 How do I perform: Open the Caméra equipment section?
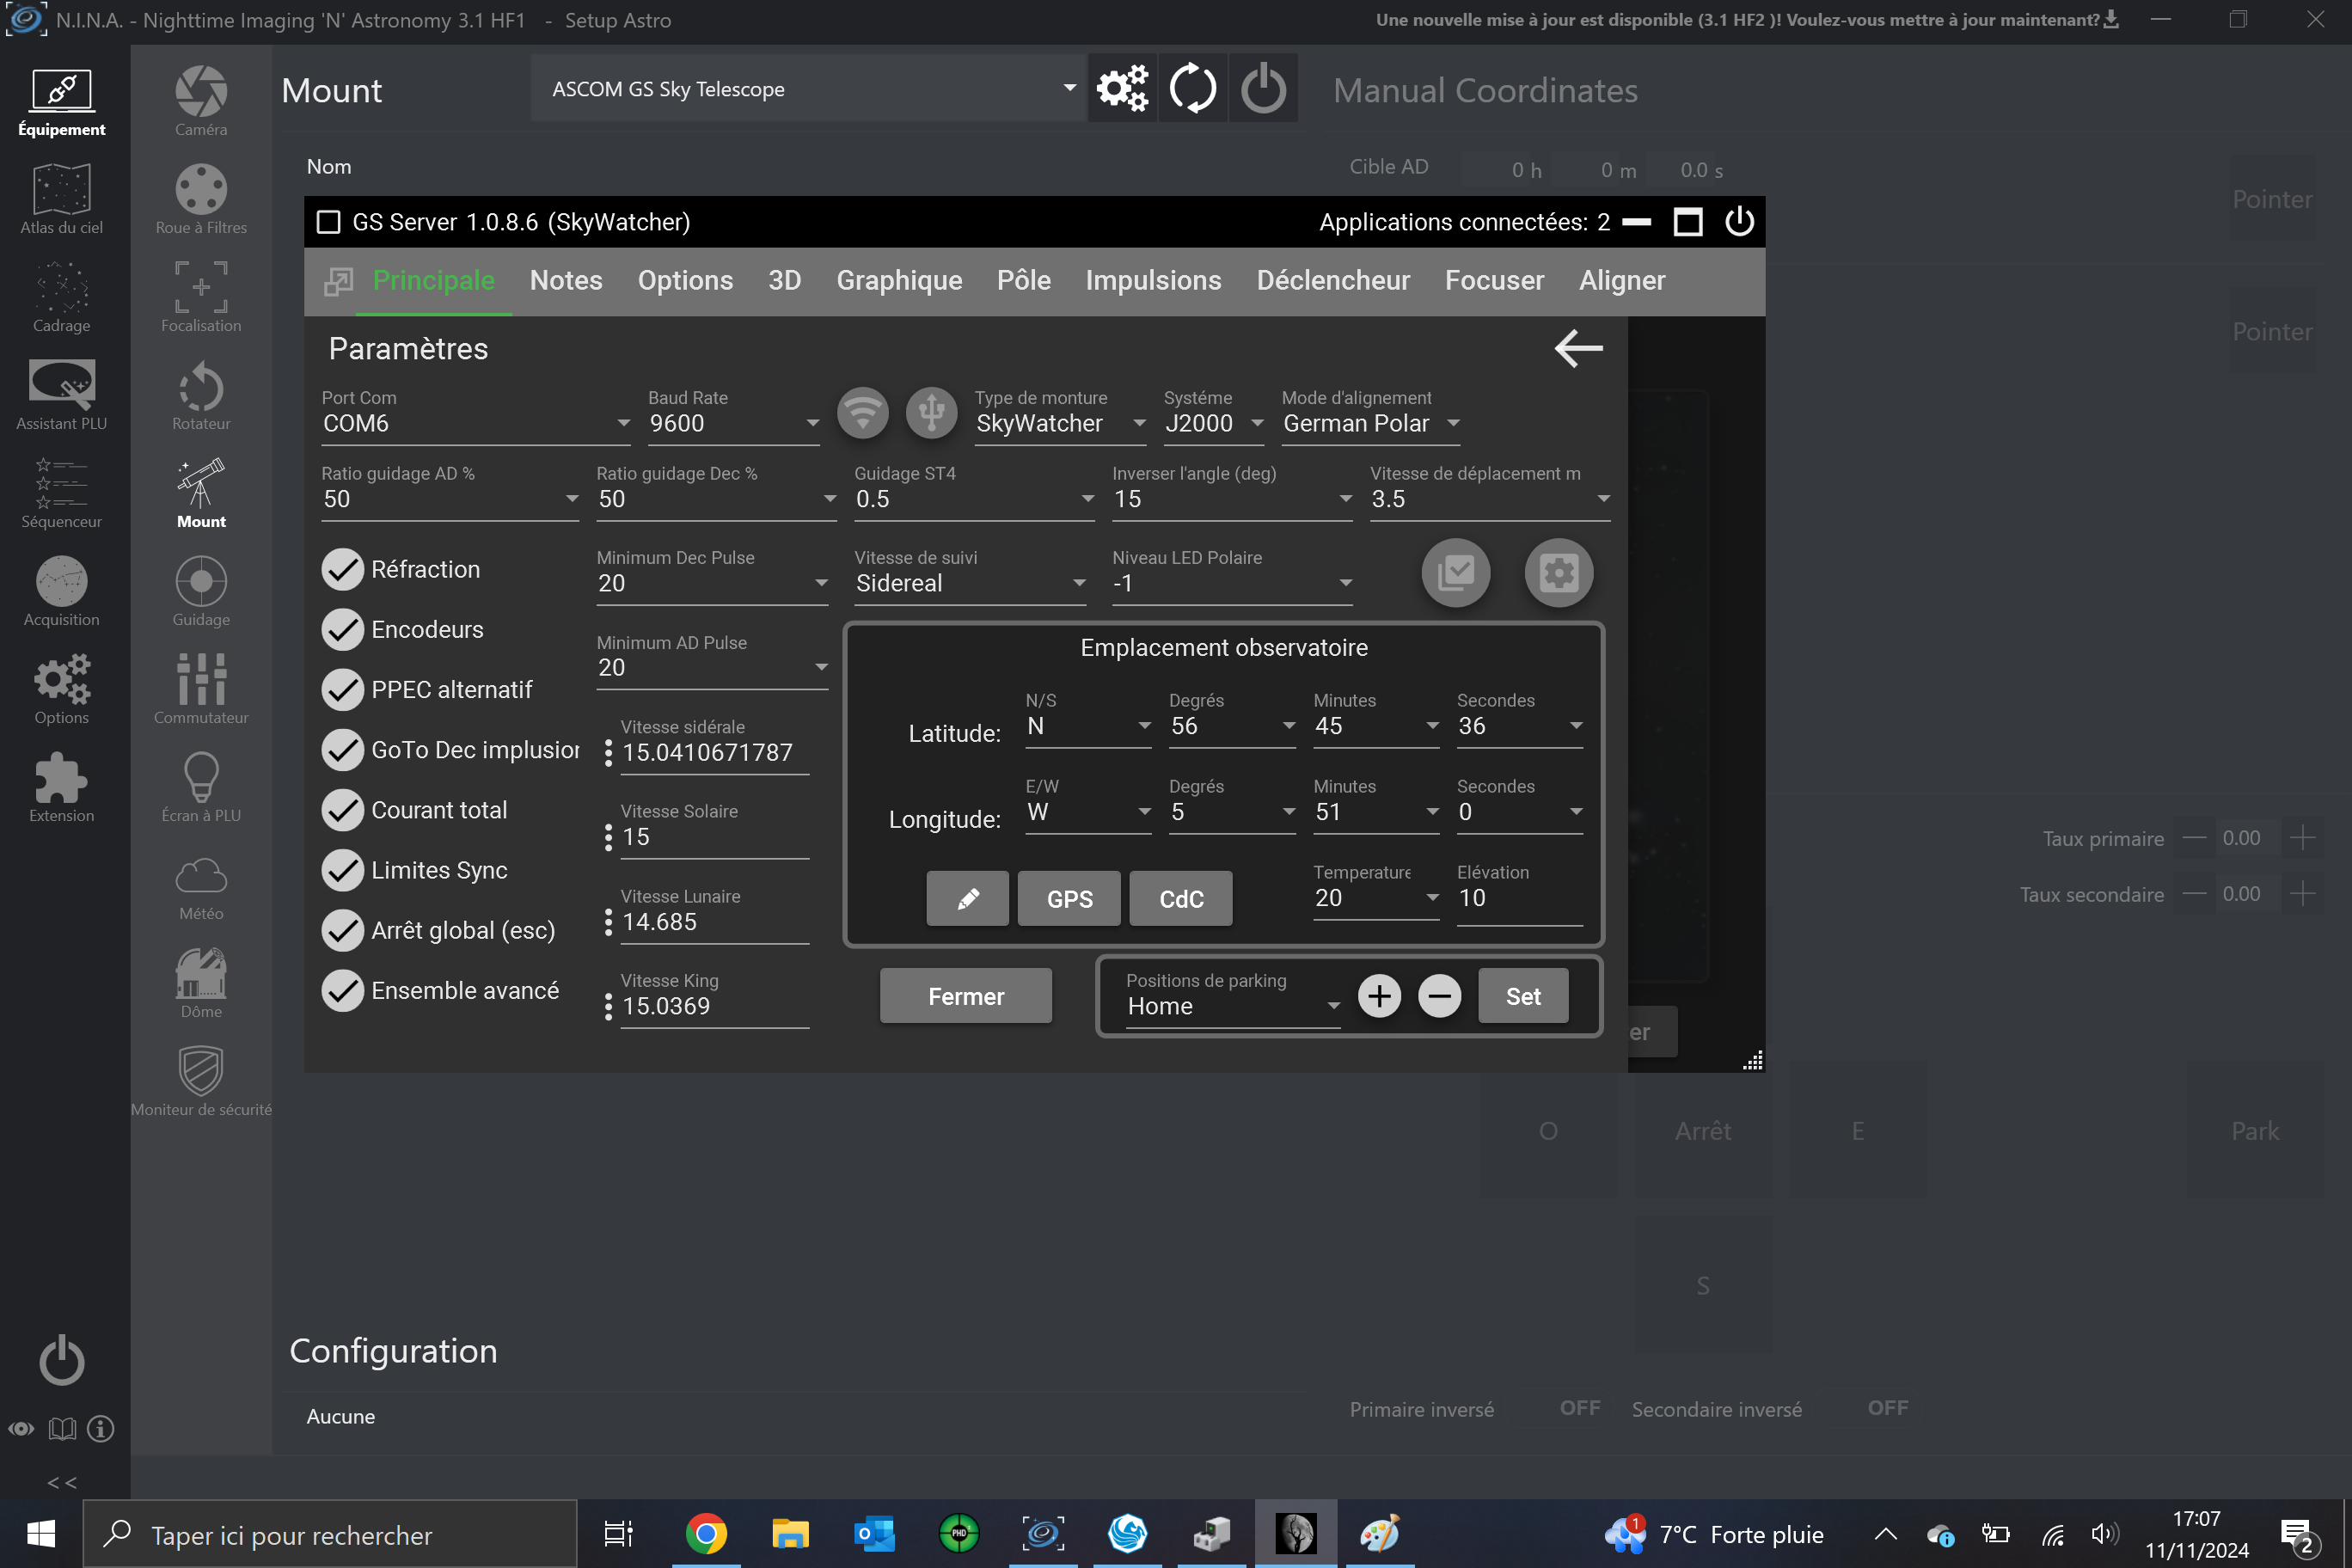click(x=201, y=101)
